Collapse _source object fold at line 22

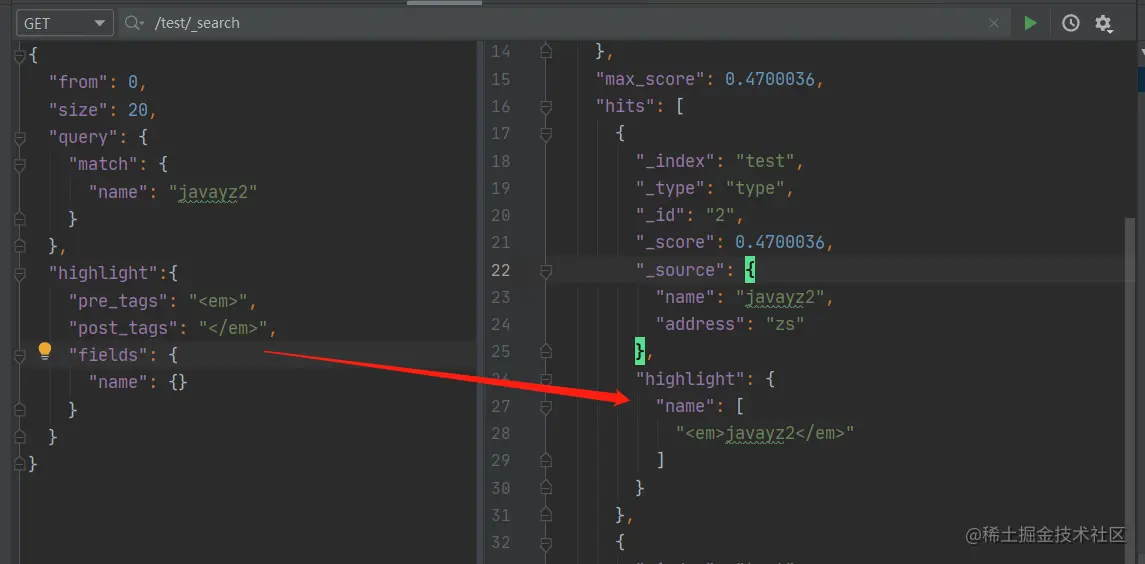coord(545,271)
